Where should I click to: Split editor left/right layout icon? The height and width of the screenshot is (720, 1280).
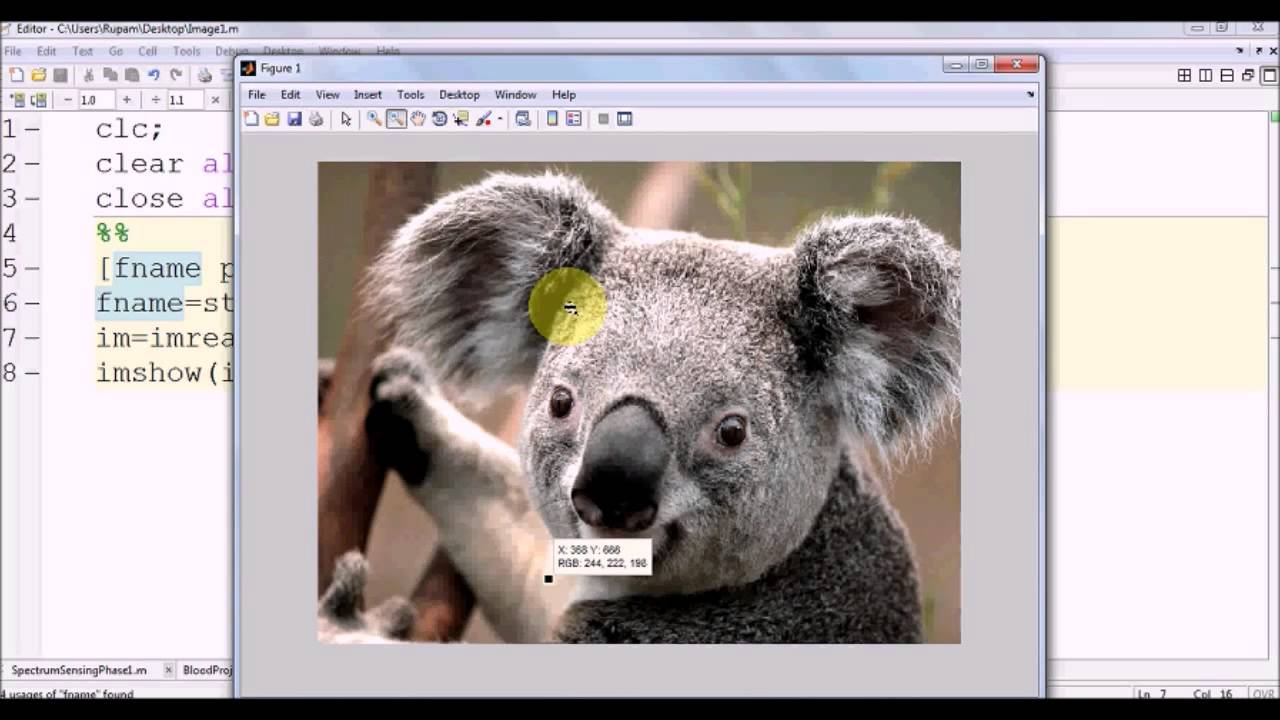click(x=1206, y=75)
